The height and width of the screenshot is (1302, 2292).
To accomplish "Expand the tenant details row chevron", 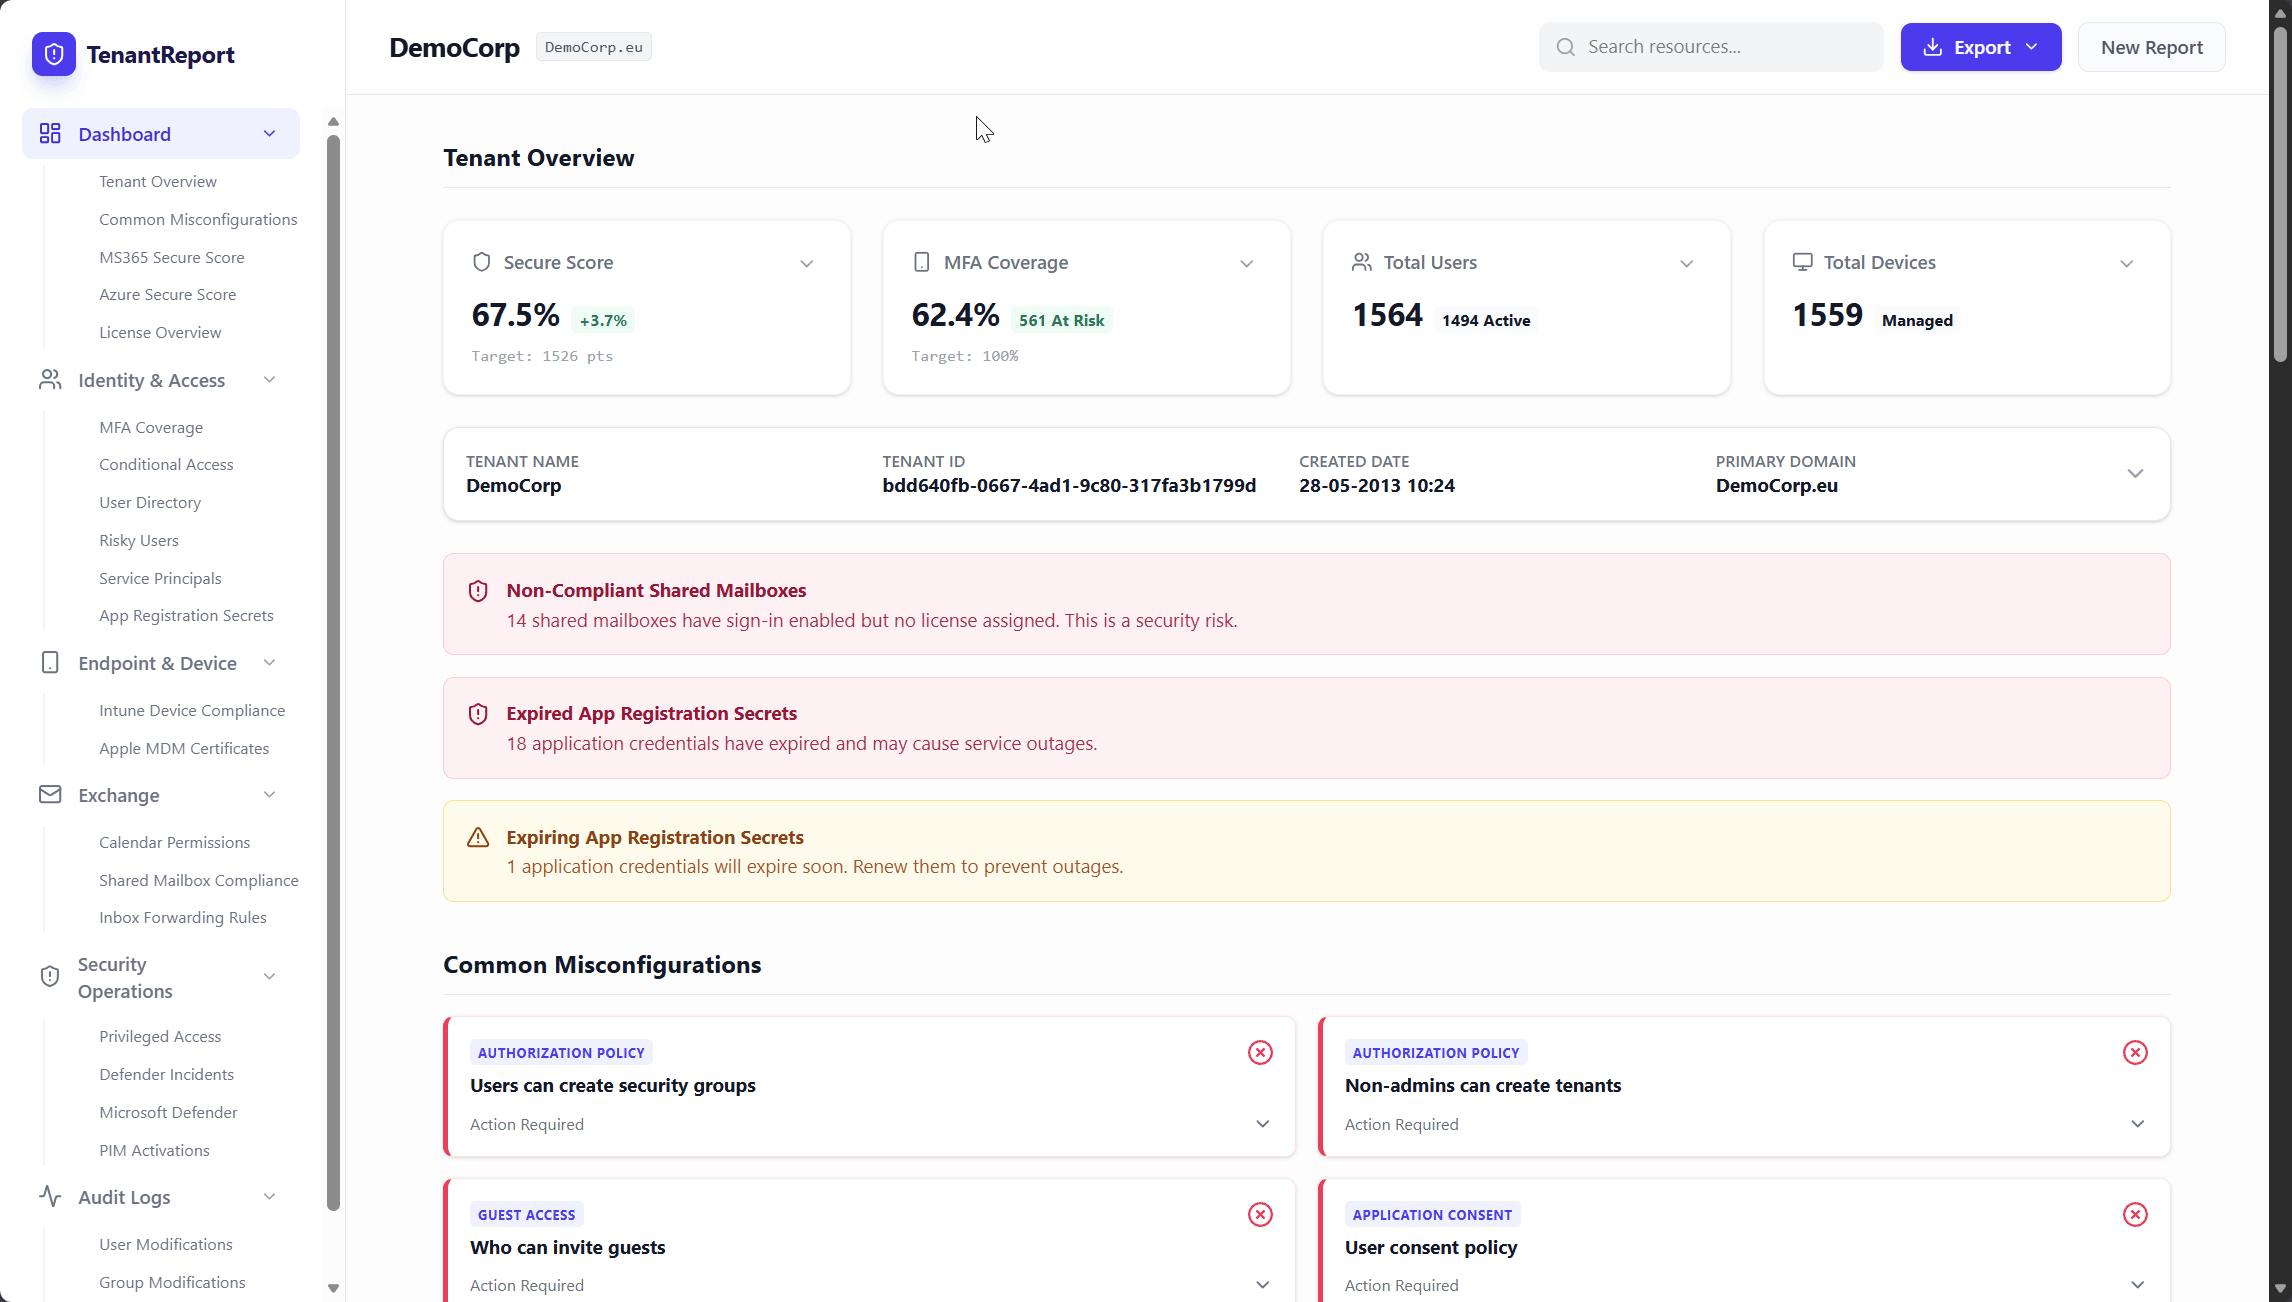I will coord(2135,474).
